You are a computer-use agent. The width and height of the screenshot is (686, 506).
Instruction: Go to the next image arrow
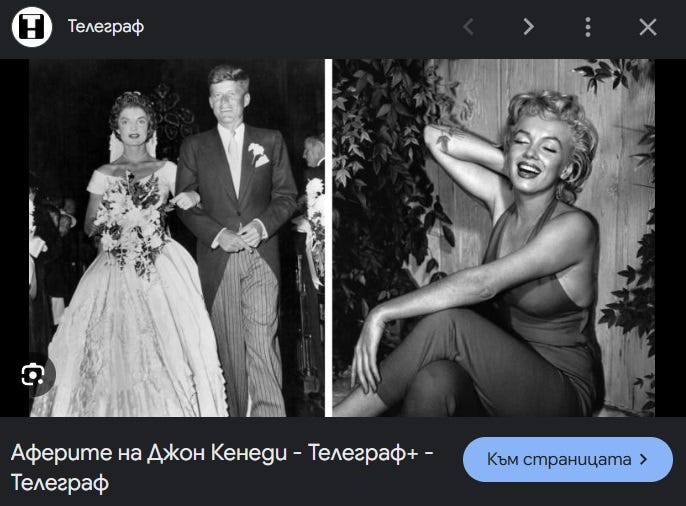(528, 27)
